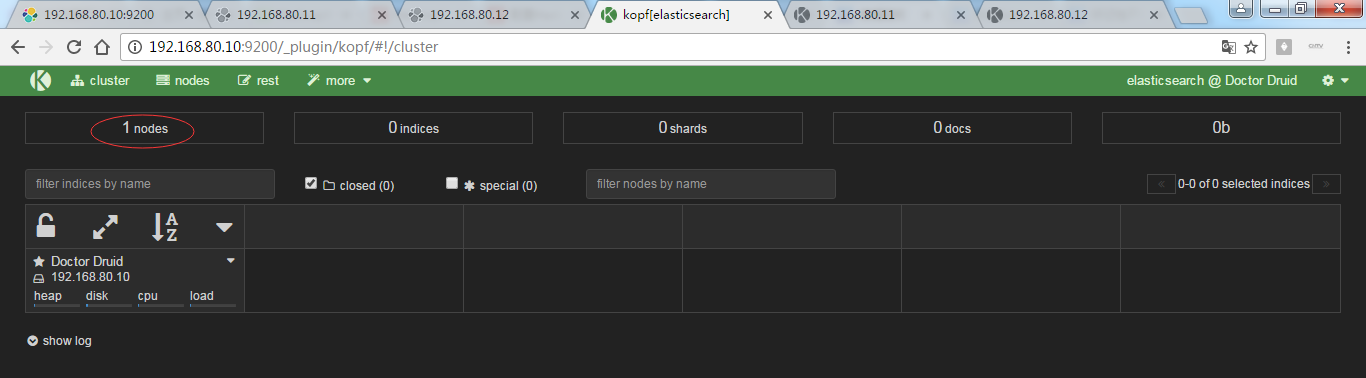Screen dimensions: 1366x378
Task: Open a new browser tab
Action: tap(1190, 15)
